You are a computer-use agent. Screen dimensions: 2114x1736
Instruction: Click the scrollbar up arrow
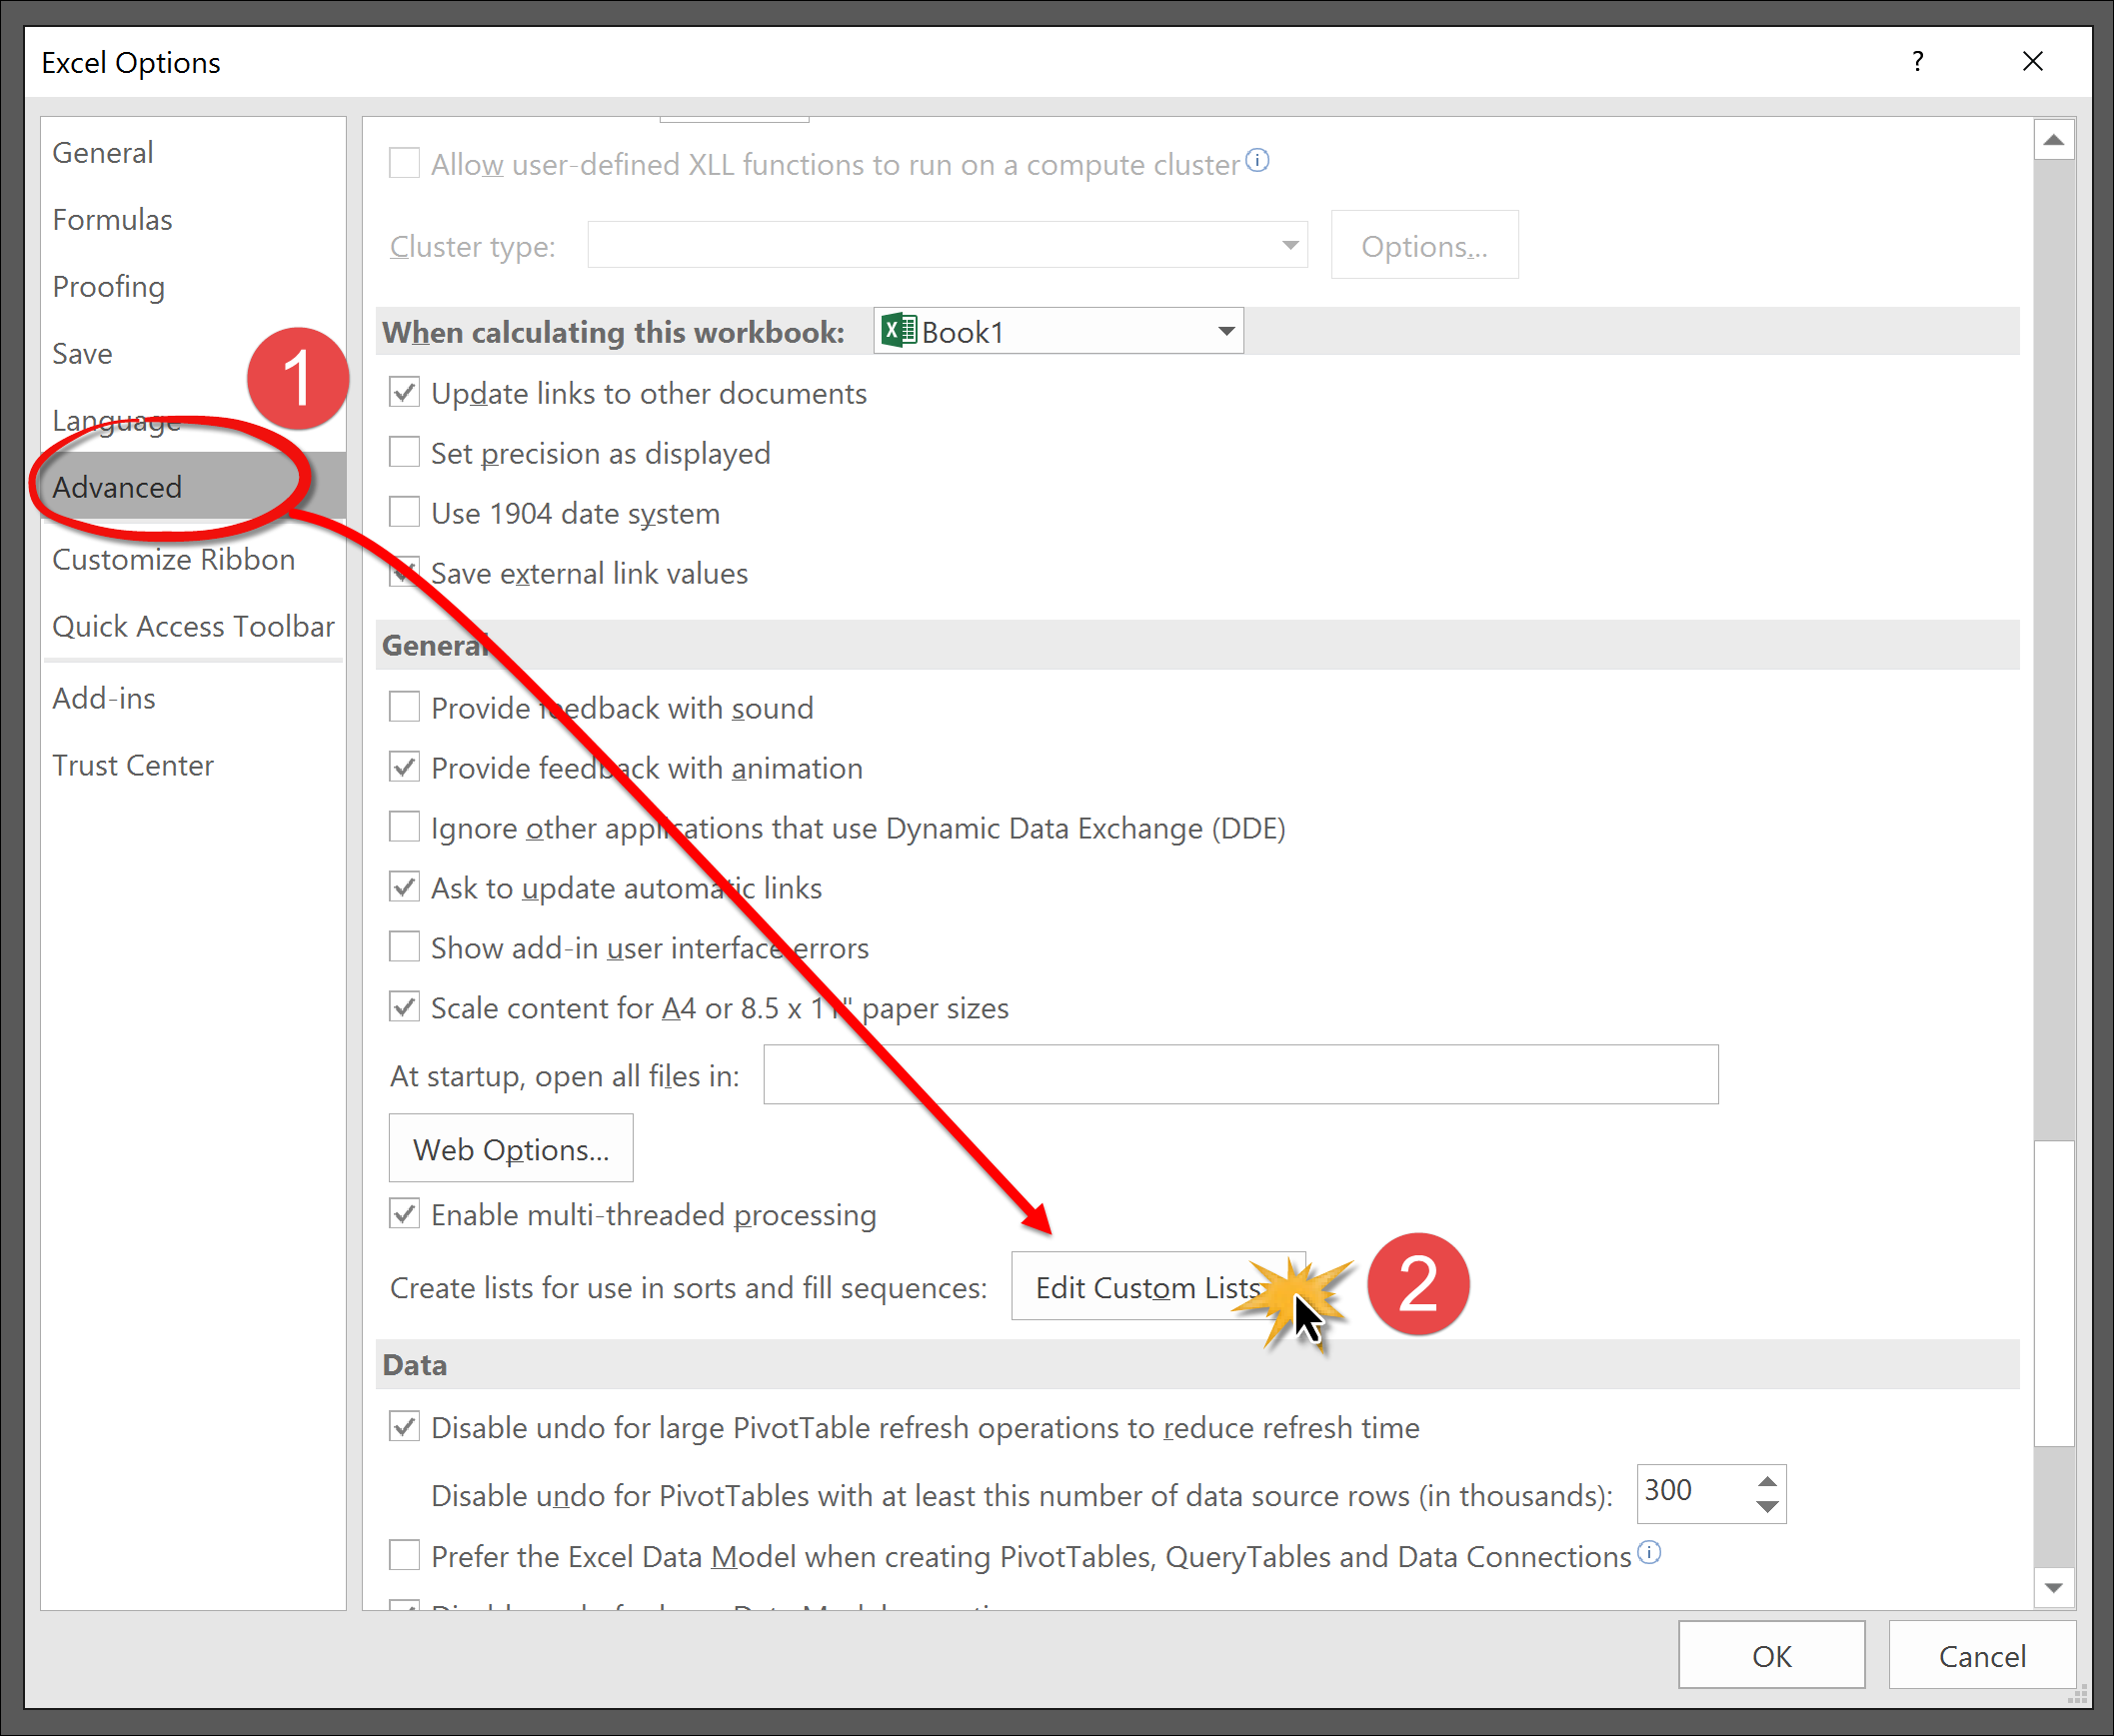click(x=2054, y=140)
